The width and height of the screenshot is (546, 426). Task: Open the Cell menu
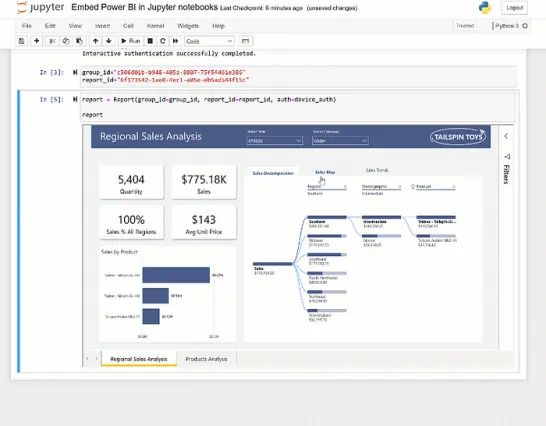coord(128,26)
